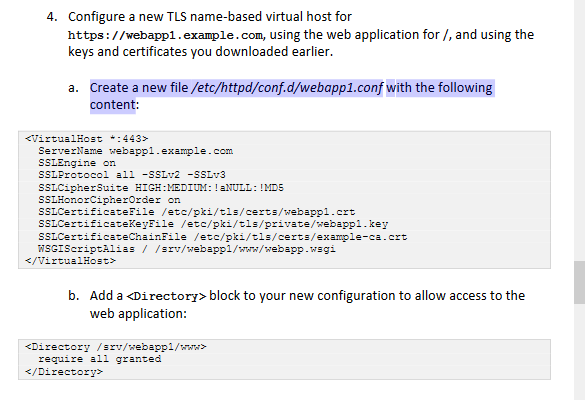Click the ServerName webapp1.example.com line
Image resolution: width=585 pixels, height=400 pixels.
pyautogui.click(x=135, y=151)
